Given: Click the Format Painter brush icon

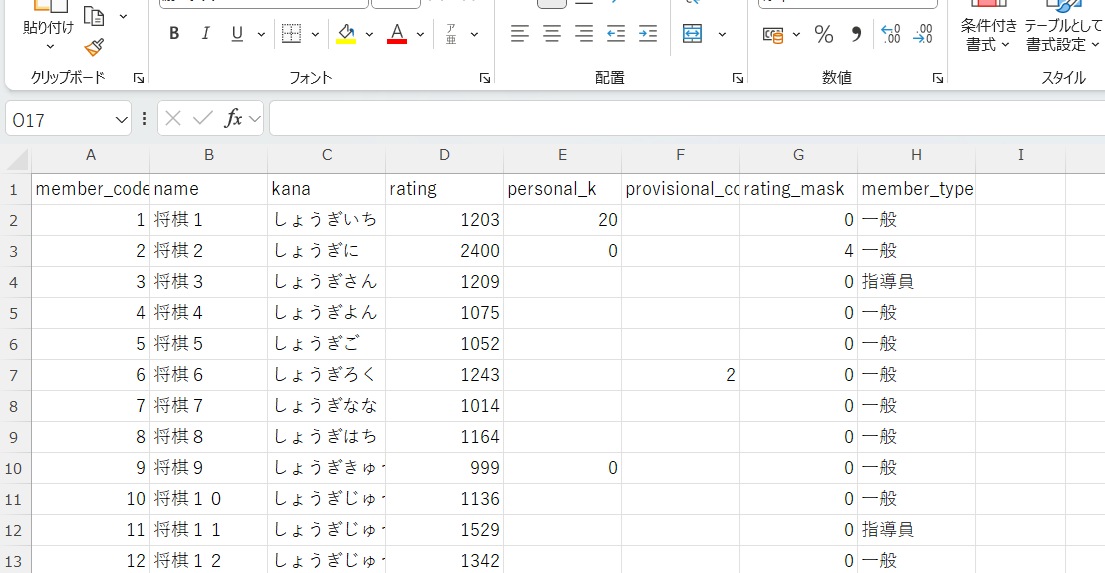Looking at the screenshot, I should point(94,47).
